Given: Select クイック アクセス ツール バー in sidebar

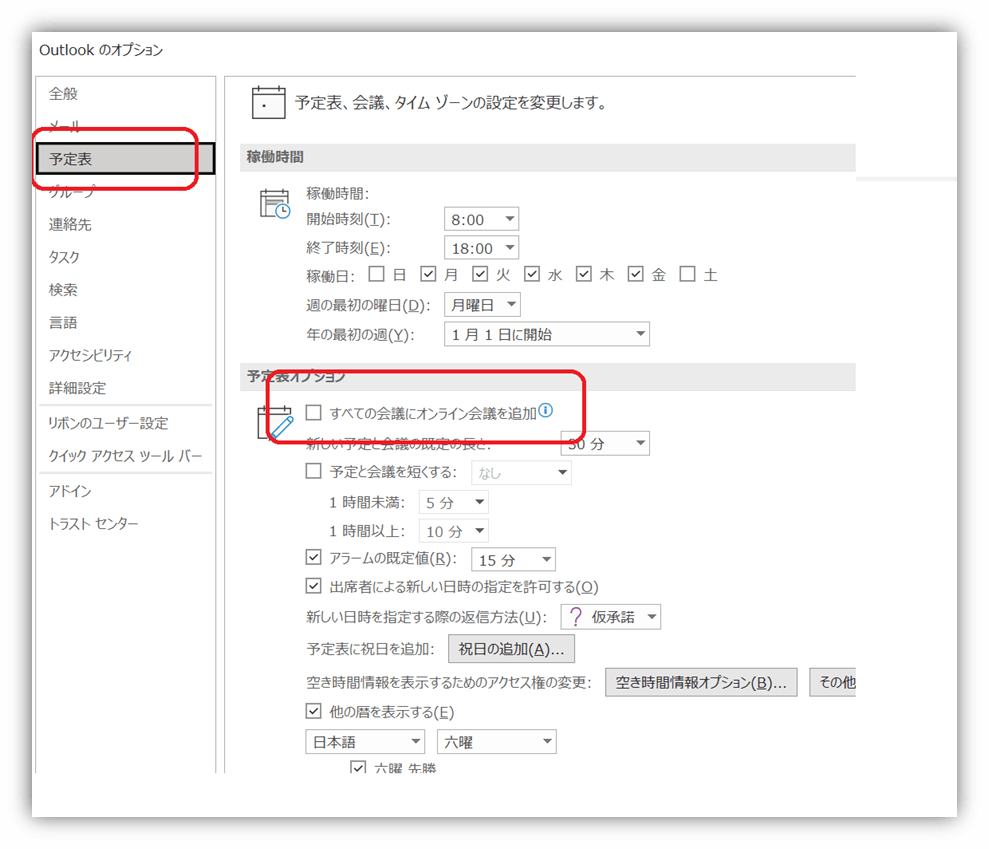Looking at the screenshot, I should (x=125, y=456).
